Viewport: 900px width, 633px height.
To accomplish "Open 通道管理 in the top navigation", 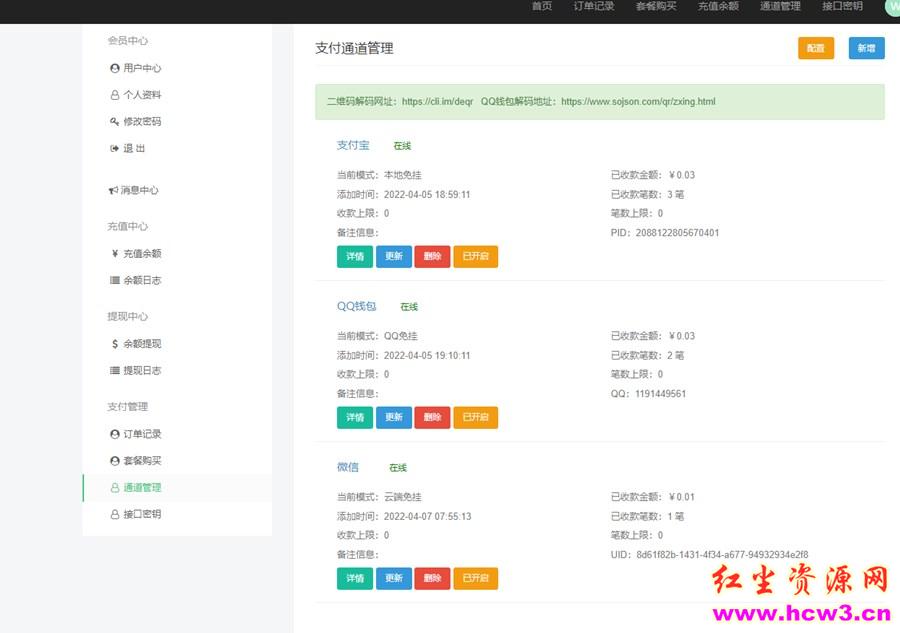I will tap(780, 6).
